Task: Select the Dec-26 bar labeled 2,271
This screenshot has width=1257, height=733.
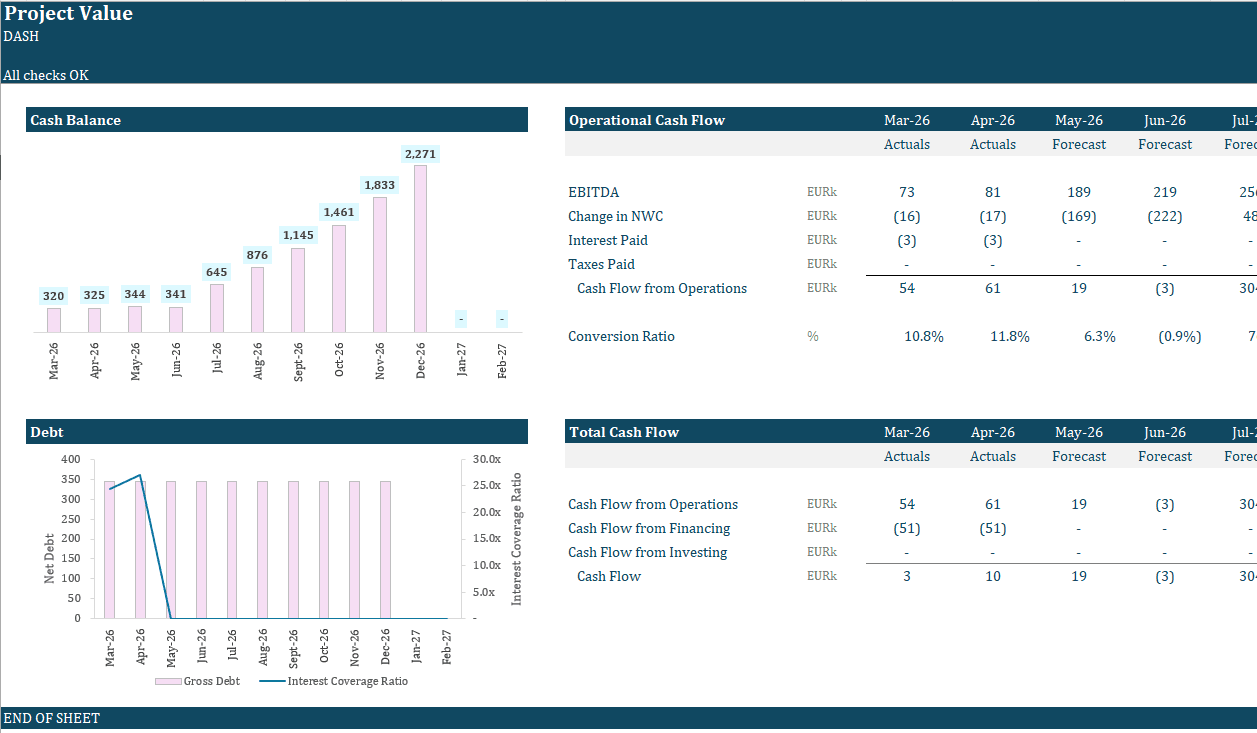Action: (420, 250)
